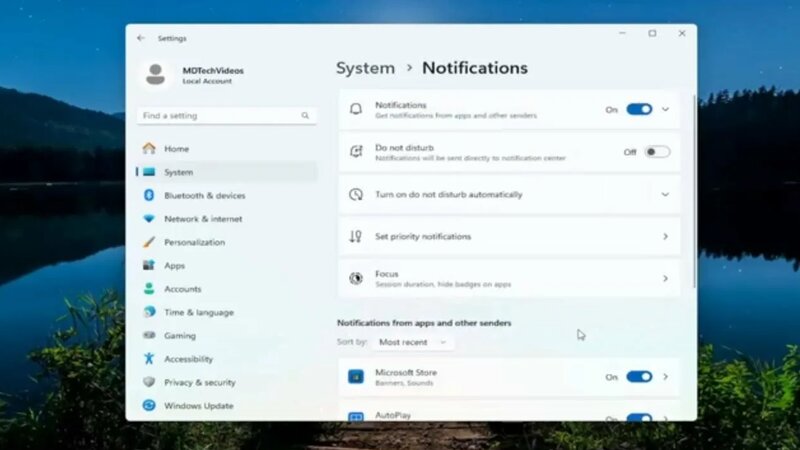Screen dimensions: 800x450
Task: Minimize the Settings window
Action: point(622,33)
